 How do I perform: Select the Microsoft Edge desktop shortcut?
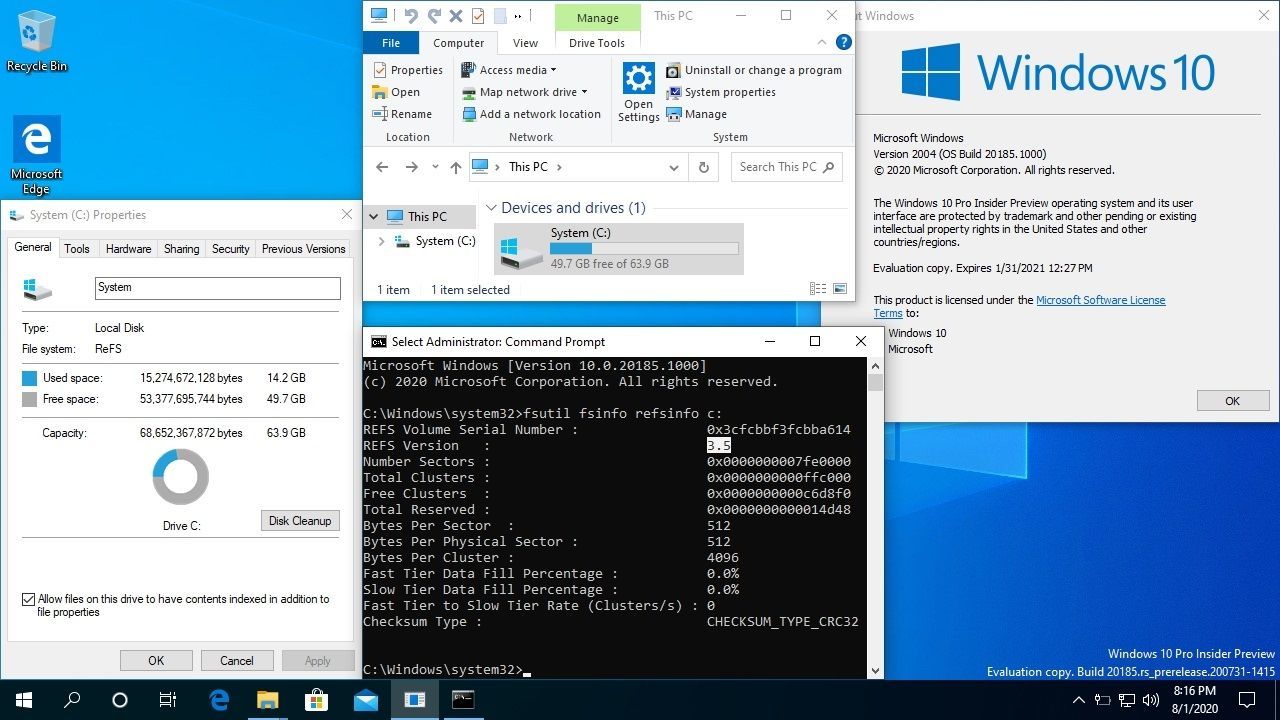[37, 155]
